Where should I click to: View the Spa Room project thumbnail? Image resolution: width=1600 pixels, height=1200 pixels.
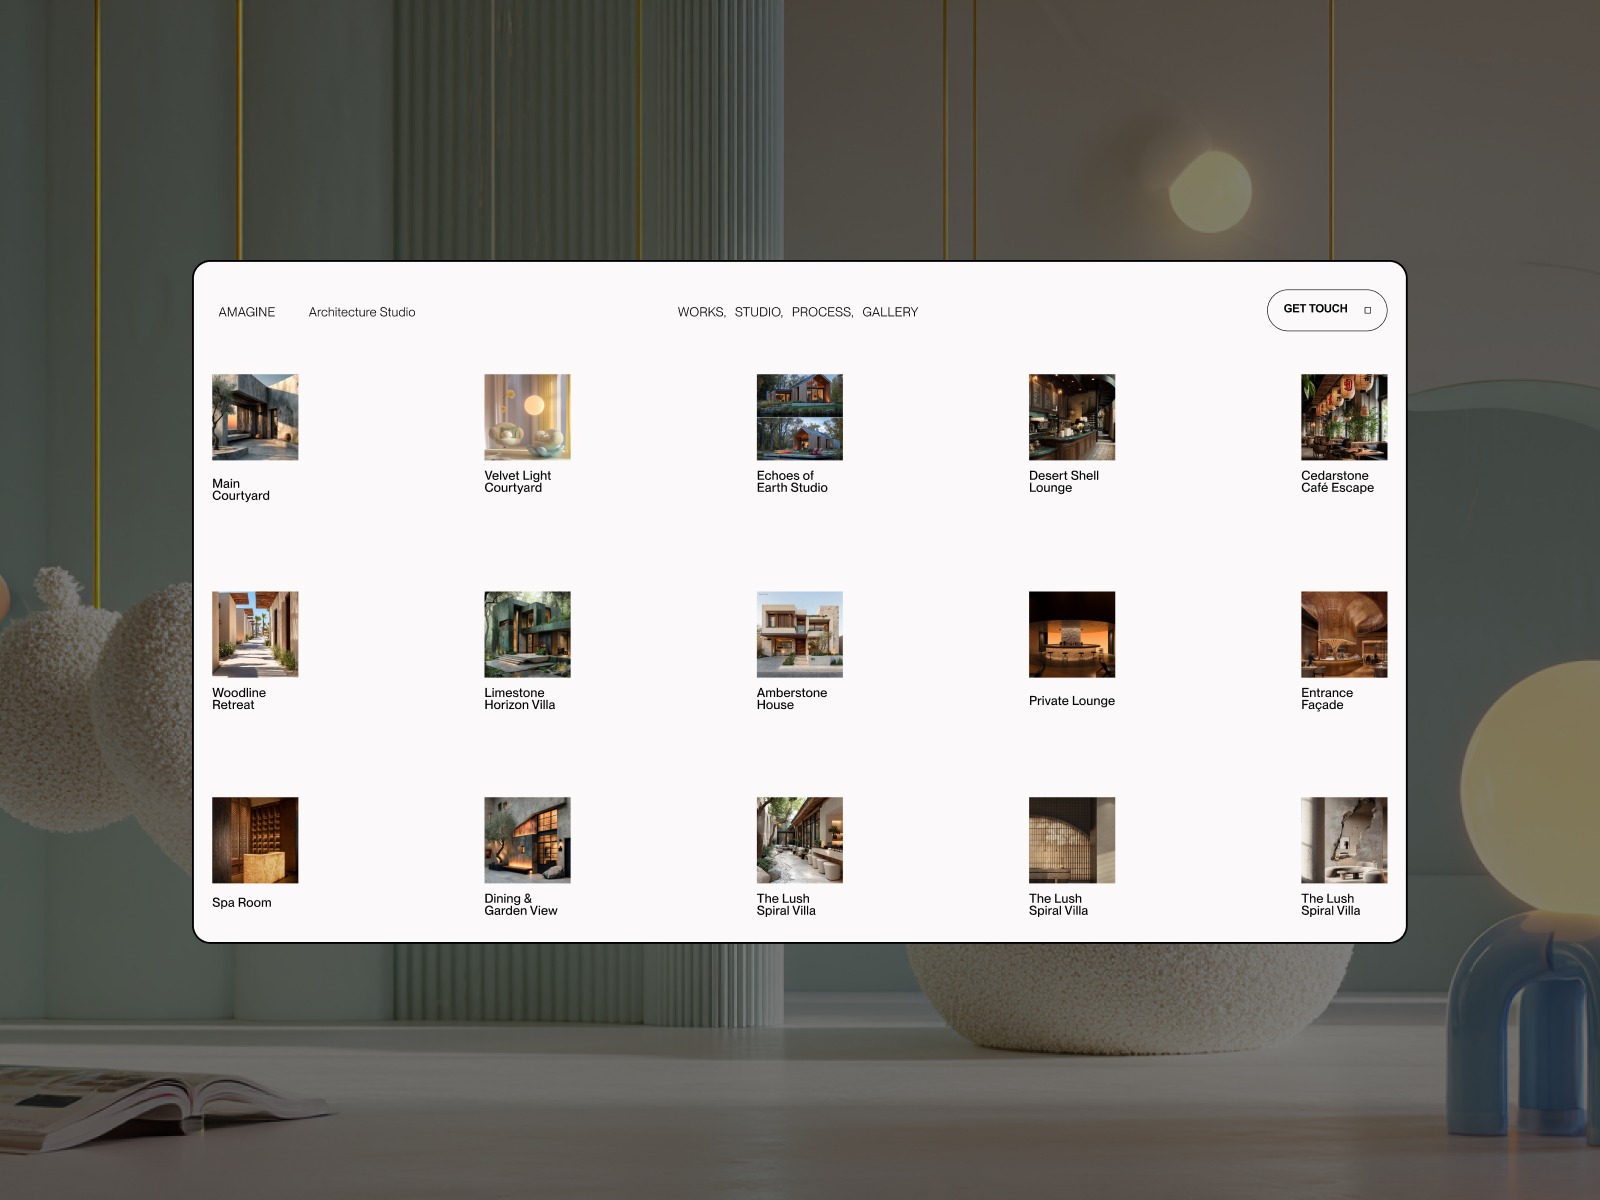pos(254,840)
